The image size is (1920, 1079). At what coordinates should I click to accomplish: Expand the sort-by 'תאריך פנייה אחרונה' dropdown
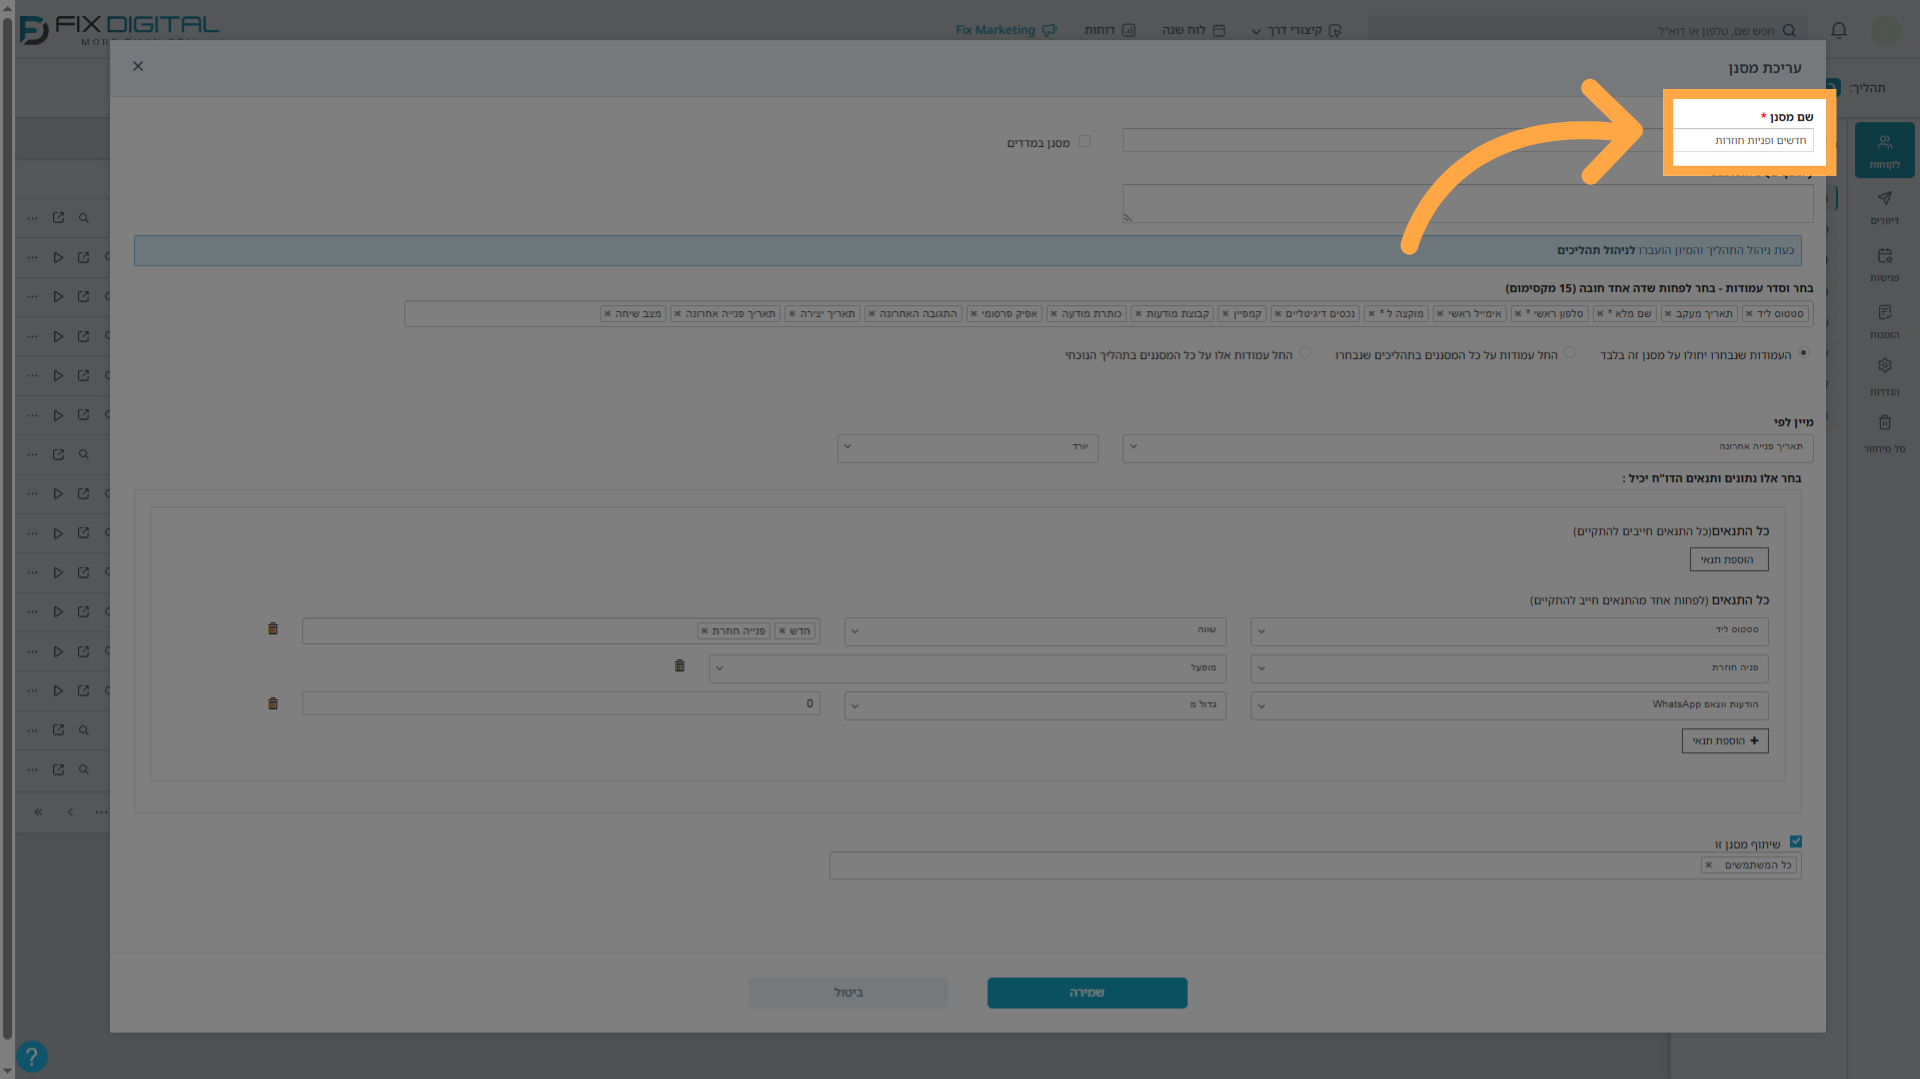pos(1467,447)
